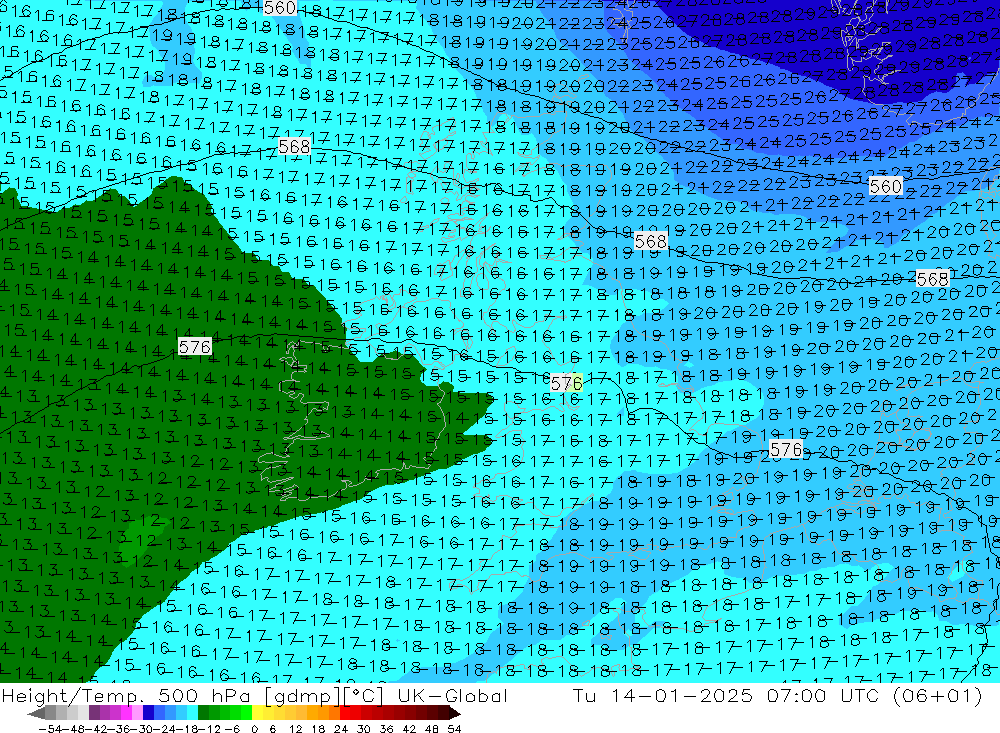Click the 576 label over the dark green area
The image size is (1000, 733).
[x=195, y=346]
